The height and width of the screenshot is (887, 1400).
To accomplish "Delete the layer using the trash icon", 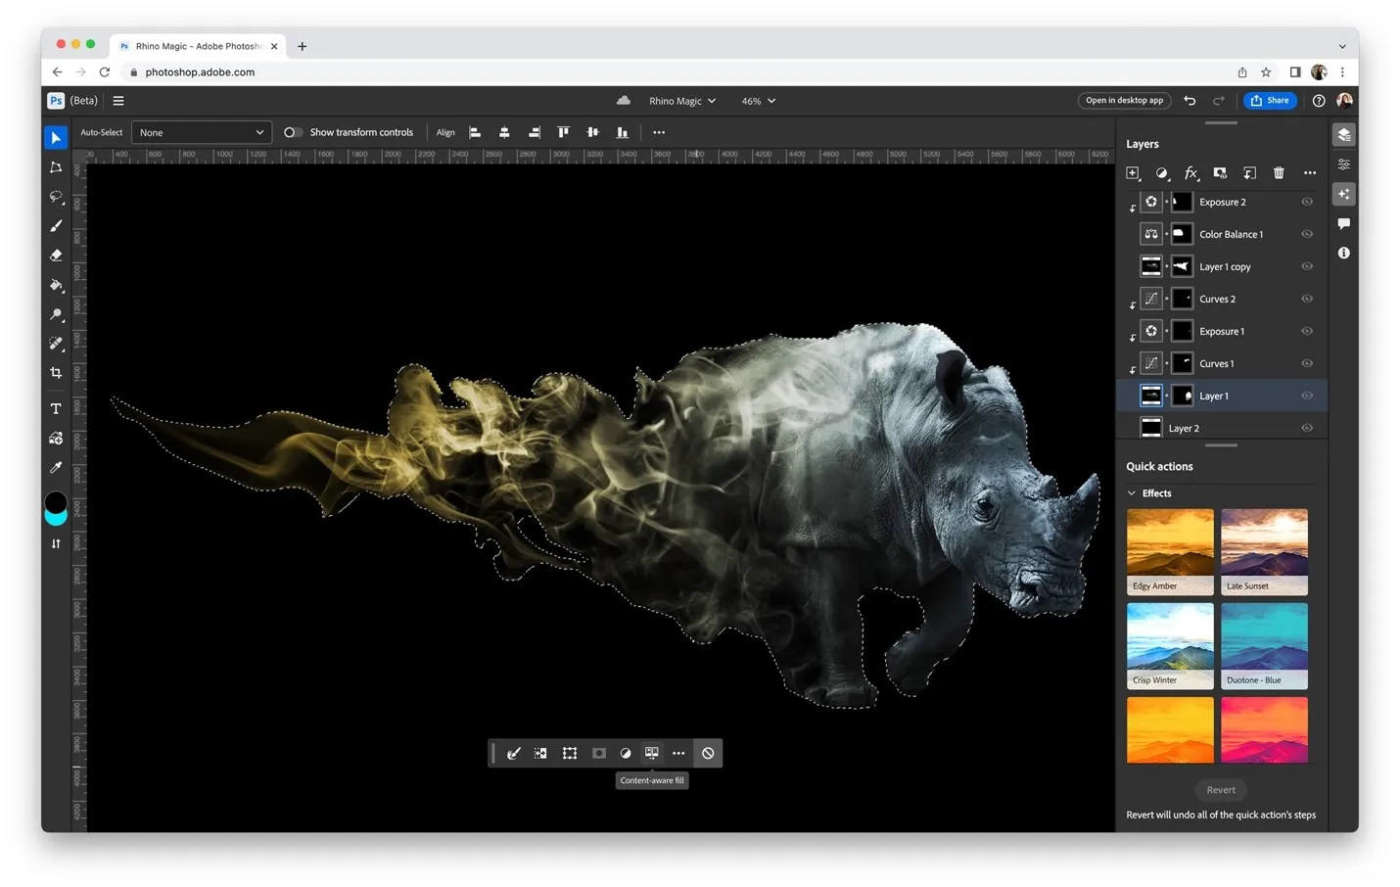I will (x=1277, y=172).
